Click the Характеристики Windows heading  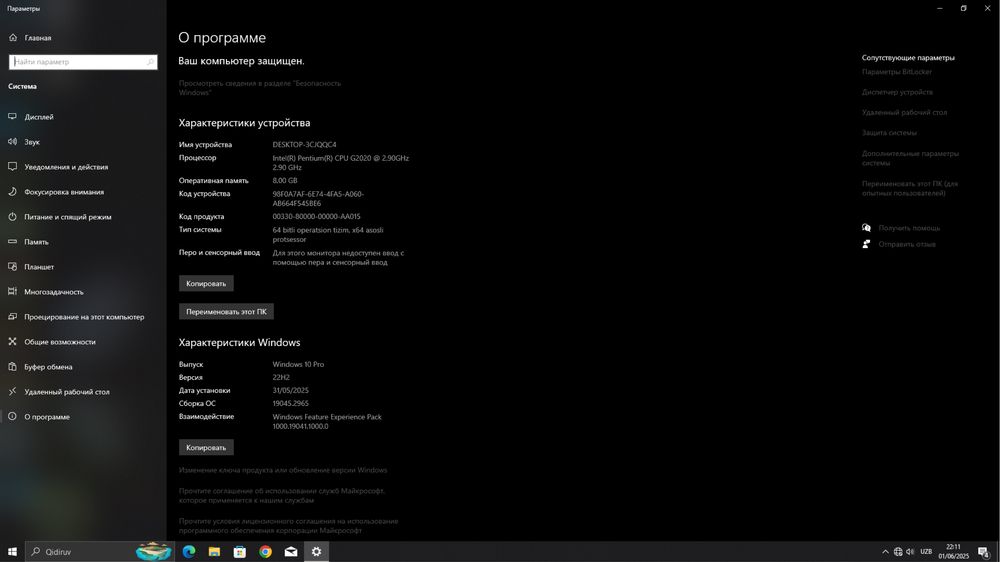point(239,343)
